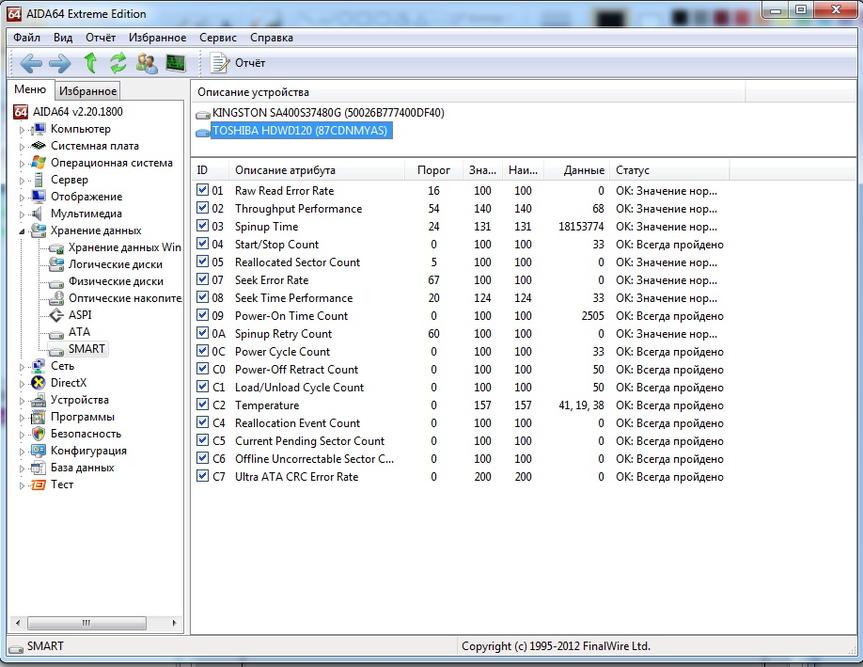Sort by the ID column header

point(210,170)
